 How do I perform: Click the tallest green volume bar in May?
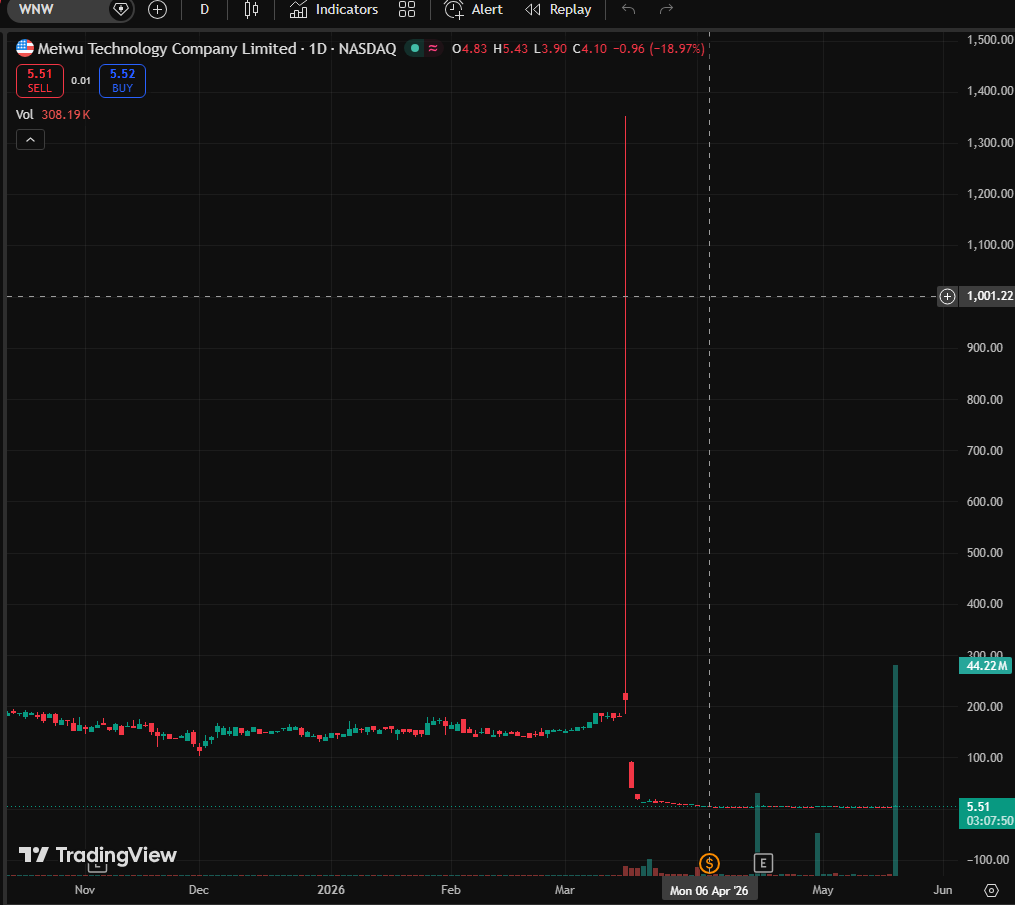[895, 770]
